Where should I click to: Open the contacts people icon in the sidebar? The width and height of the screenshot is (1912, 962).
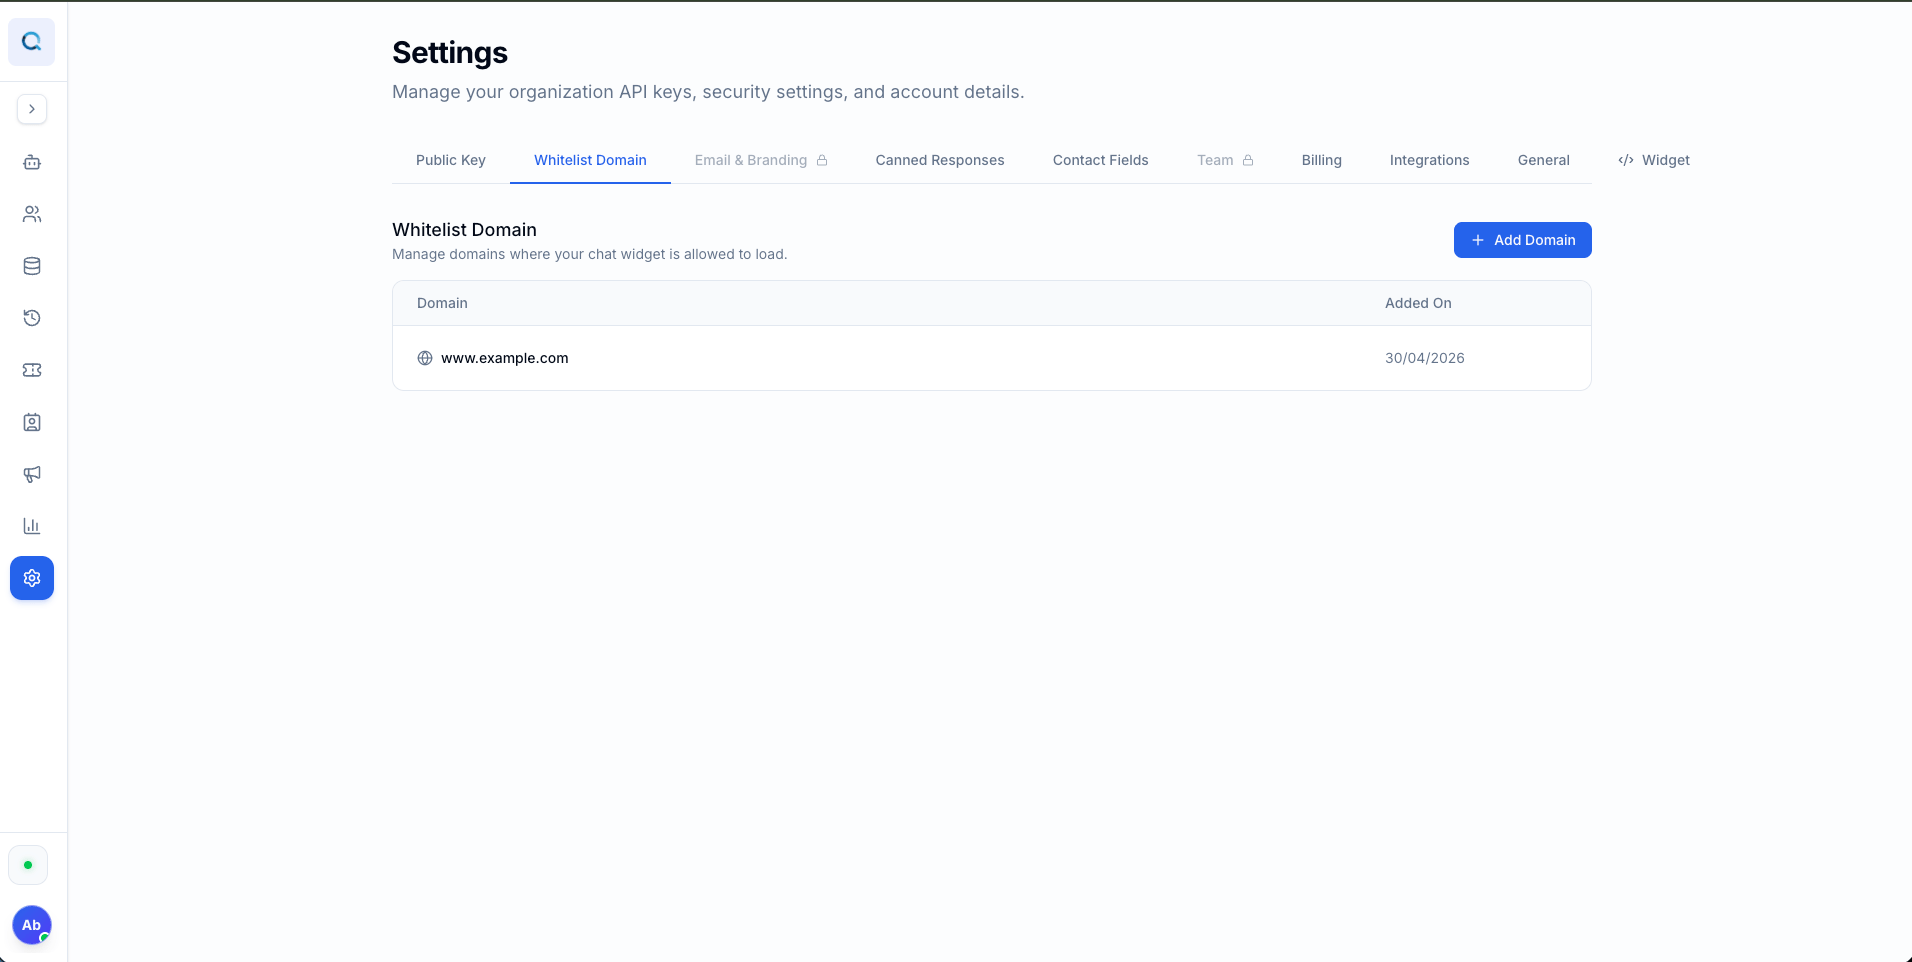click(x=32, y=214)
